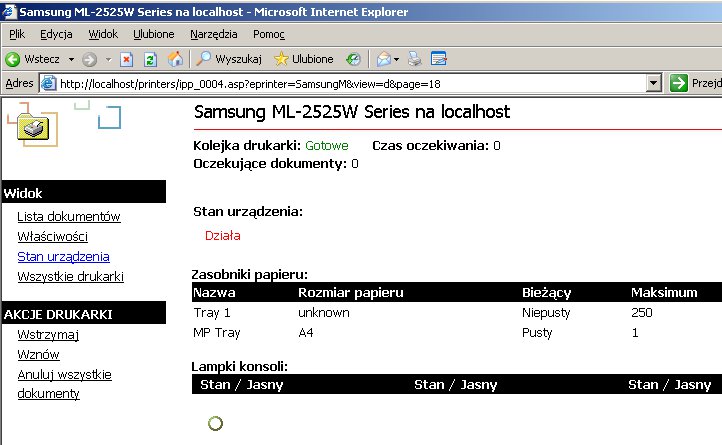
Task: Click the Wstrzymaj printer action link
Action: [x=48, y=334]
